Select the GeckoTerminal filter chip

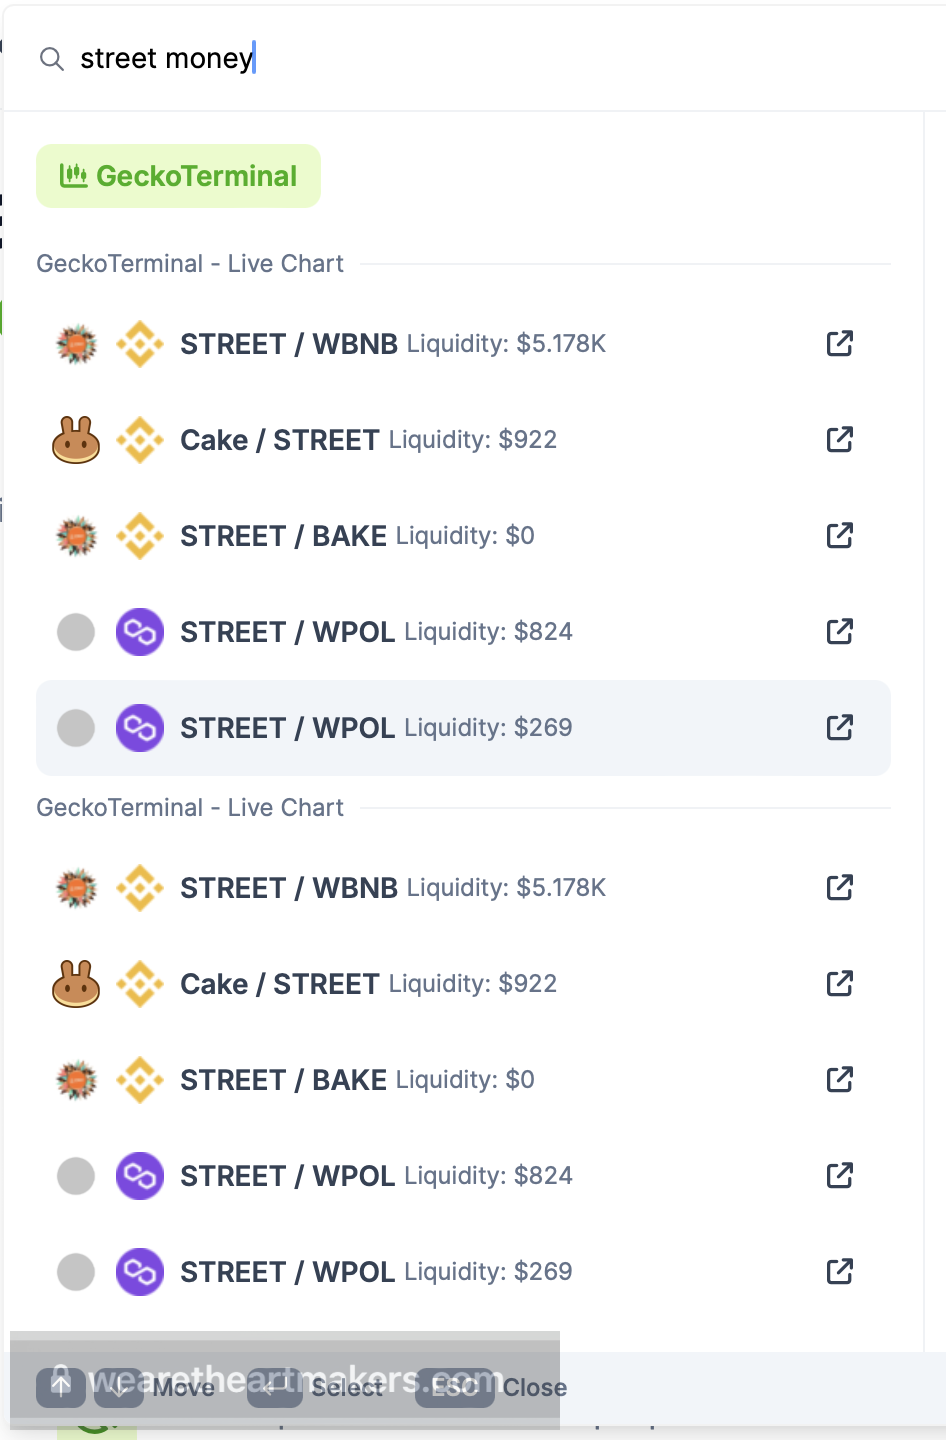[178, 176]
